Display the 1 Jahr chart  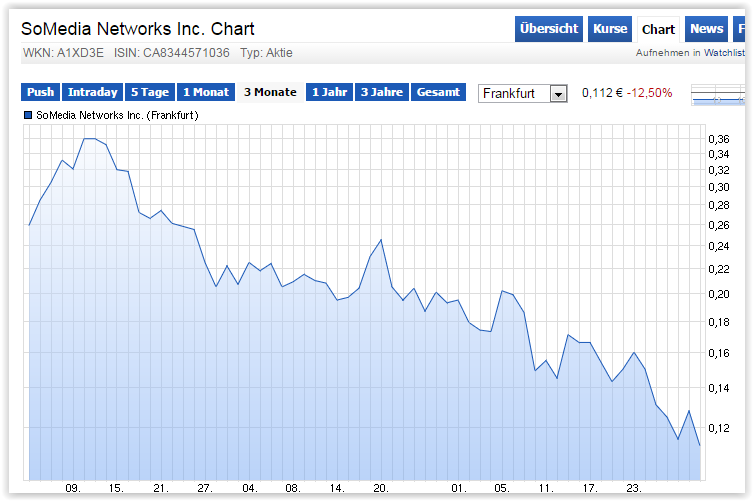tap(329, 92)
